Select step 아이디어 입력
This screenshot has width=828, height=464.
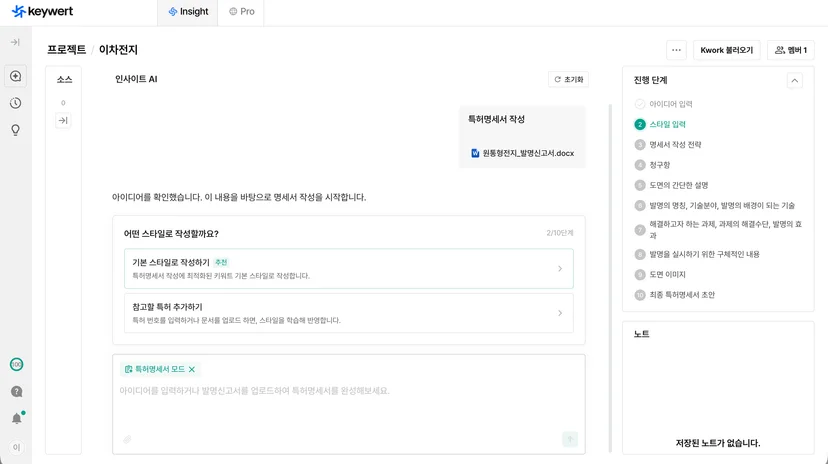click(663, 104)
